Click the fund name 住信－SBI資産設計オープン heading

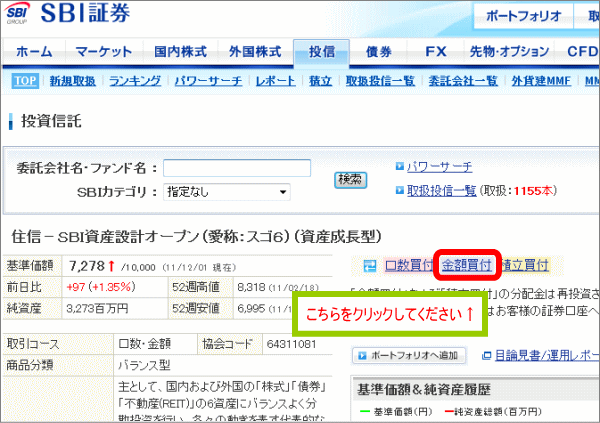coord(196,237)
